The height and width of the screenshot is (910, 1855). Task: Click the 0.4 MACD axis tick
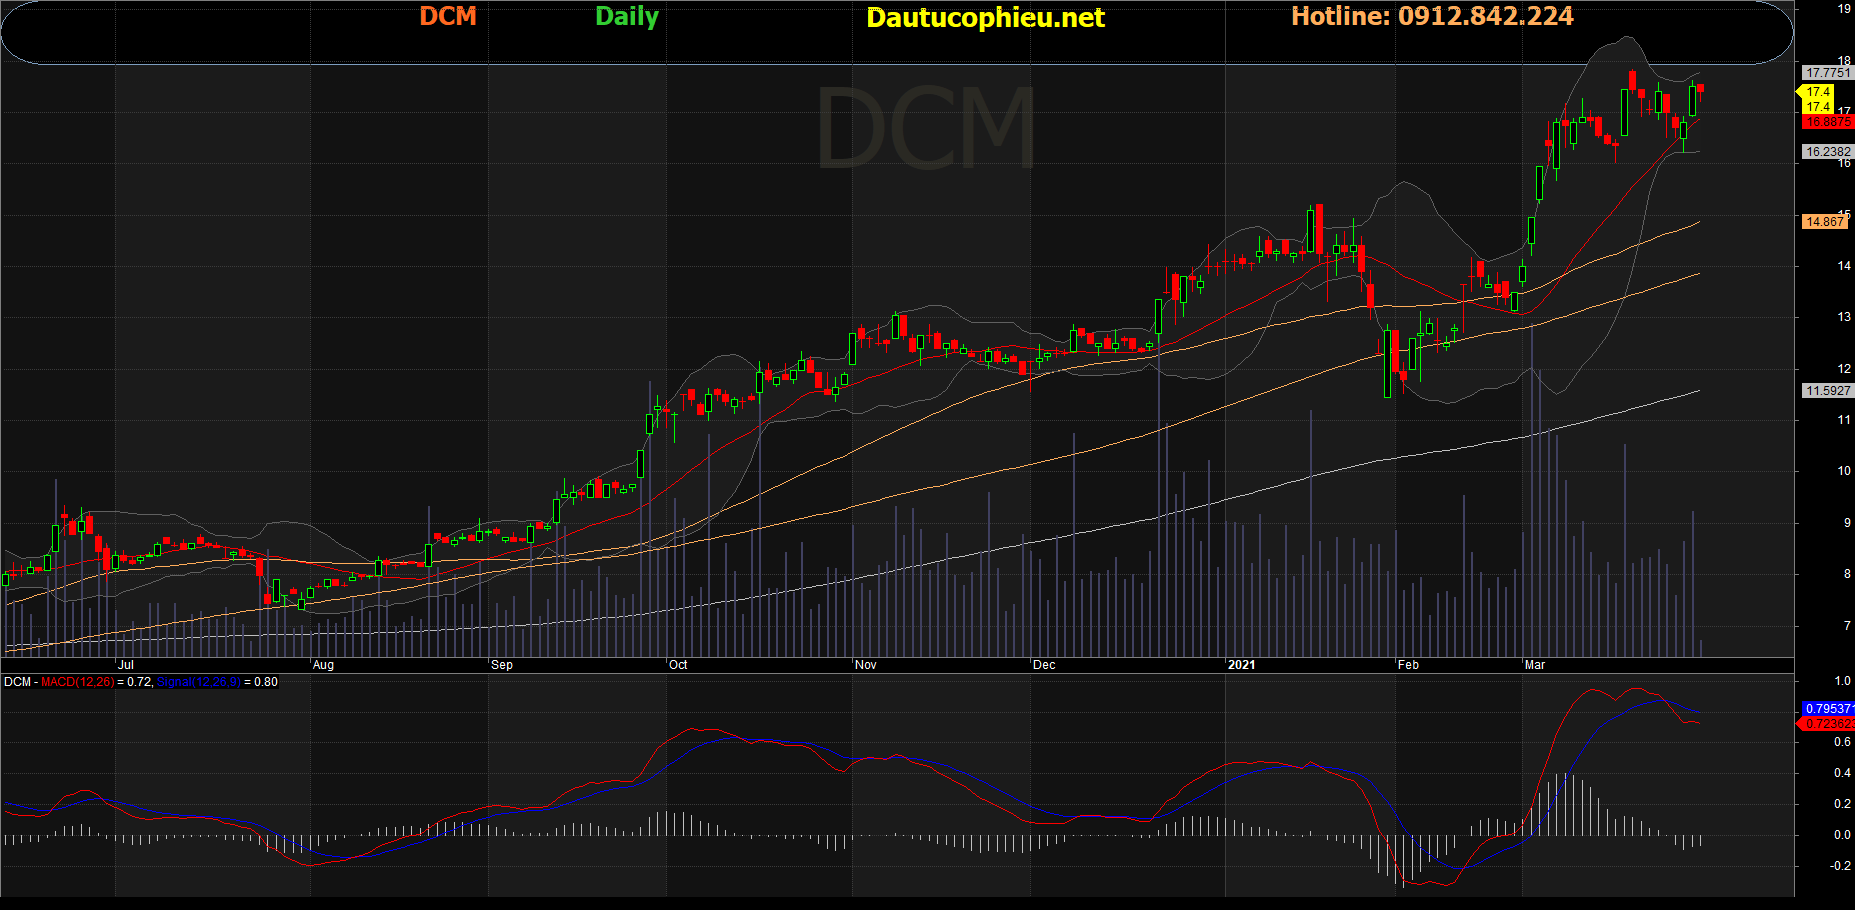[1842, 772]
